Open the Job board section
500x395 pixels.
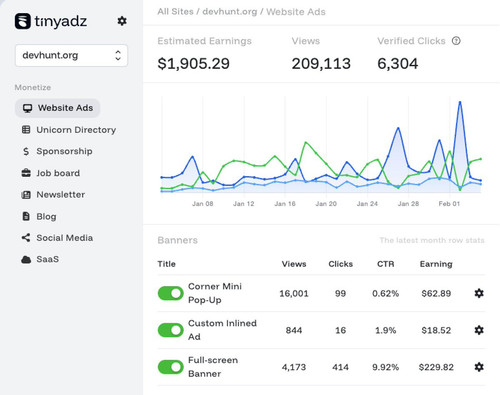51,173
